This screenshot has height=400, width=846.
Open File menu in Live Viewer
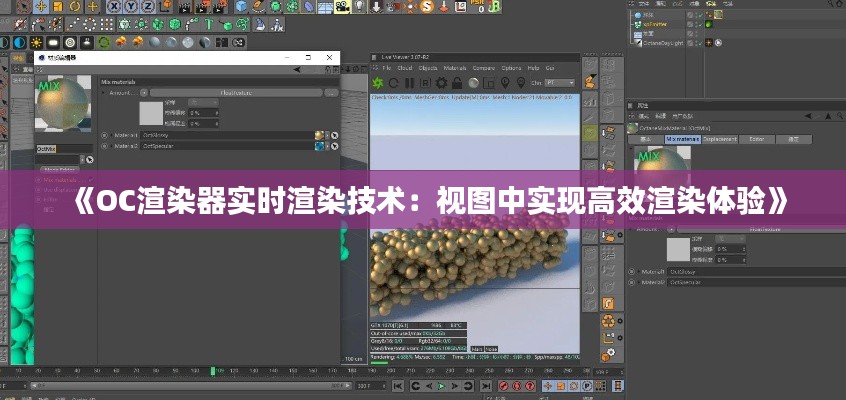[386, 68]
